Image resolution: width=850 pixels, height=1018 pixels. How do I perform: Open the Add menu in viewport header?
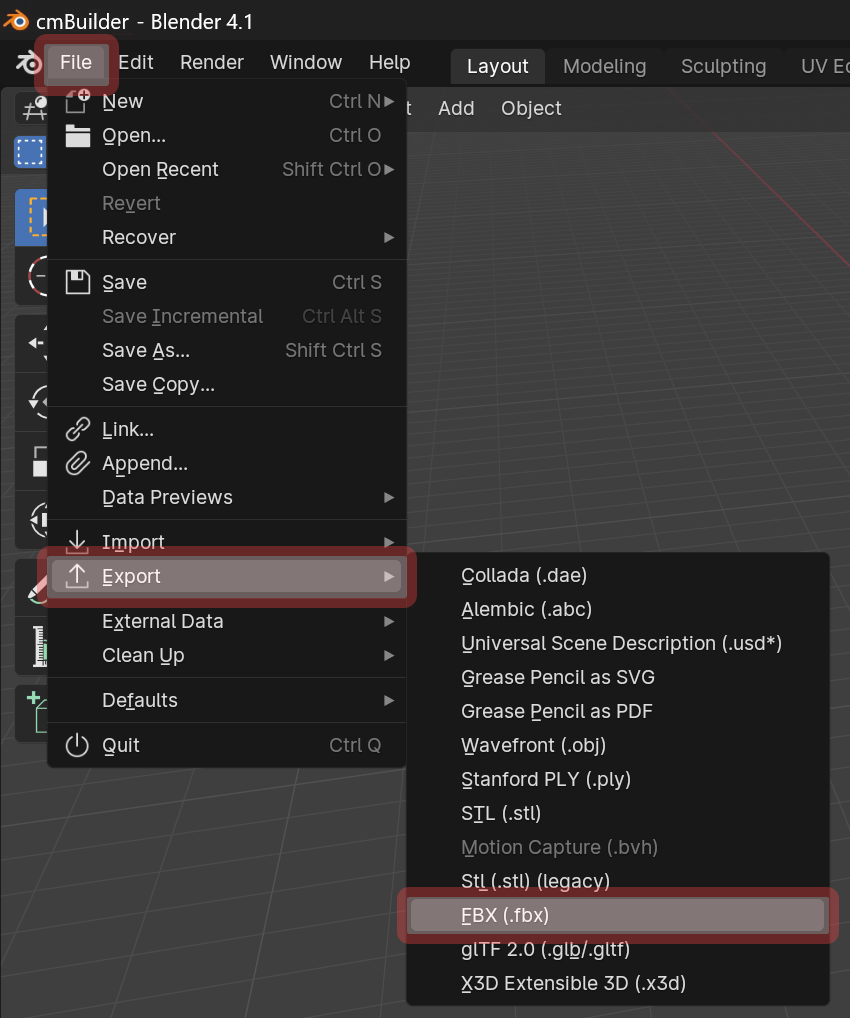coord(456,108)
